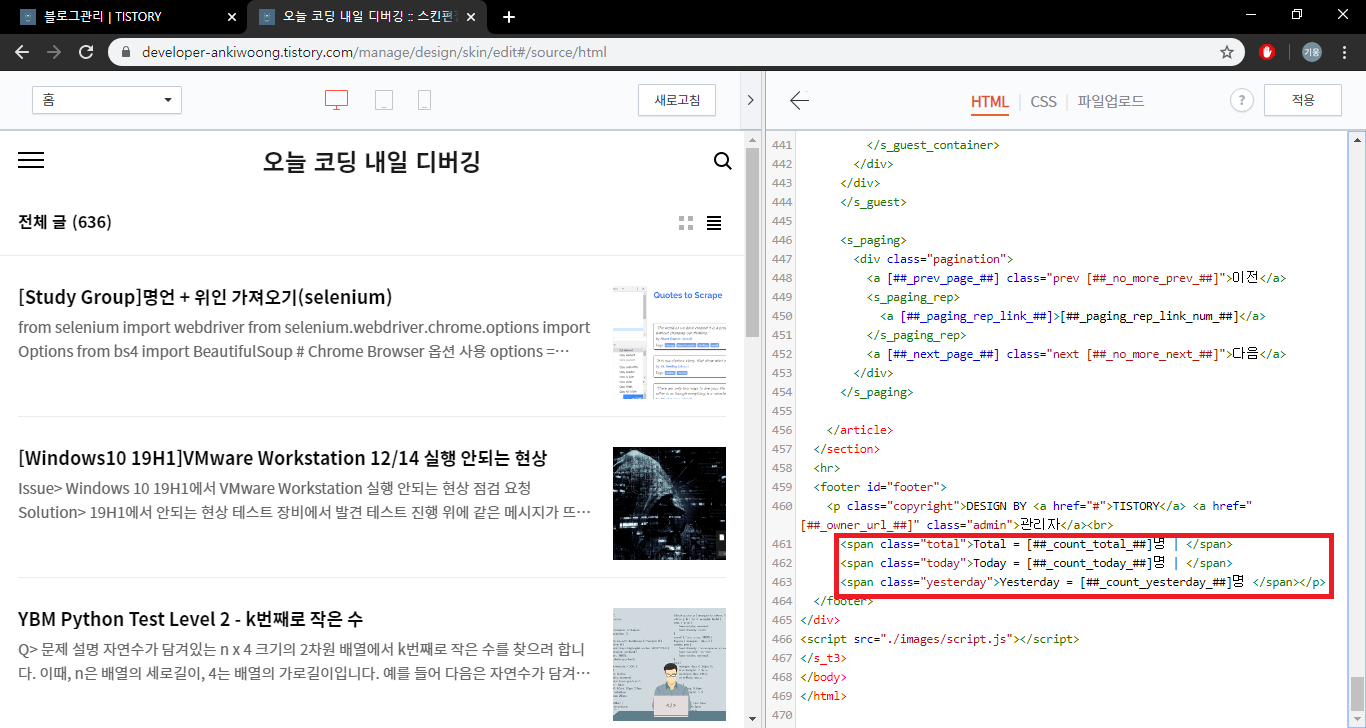This screenshot has width=1366, height=728.
Task: Click the programmer illustration thumbnail
Action: pos(669,664)
